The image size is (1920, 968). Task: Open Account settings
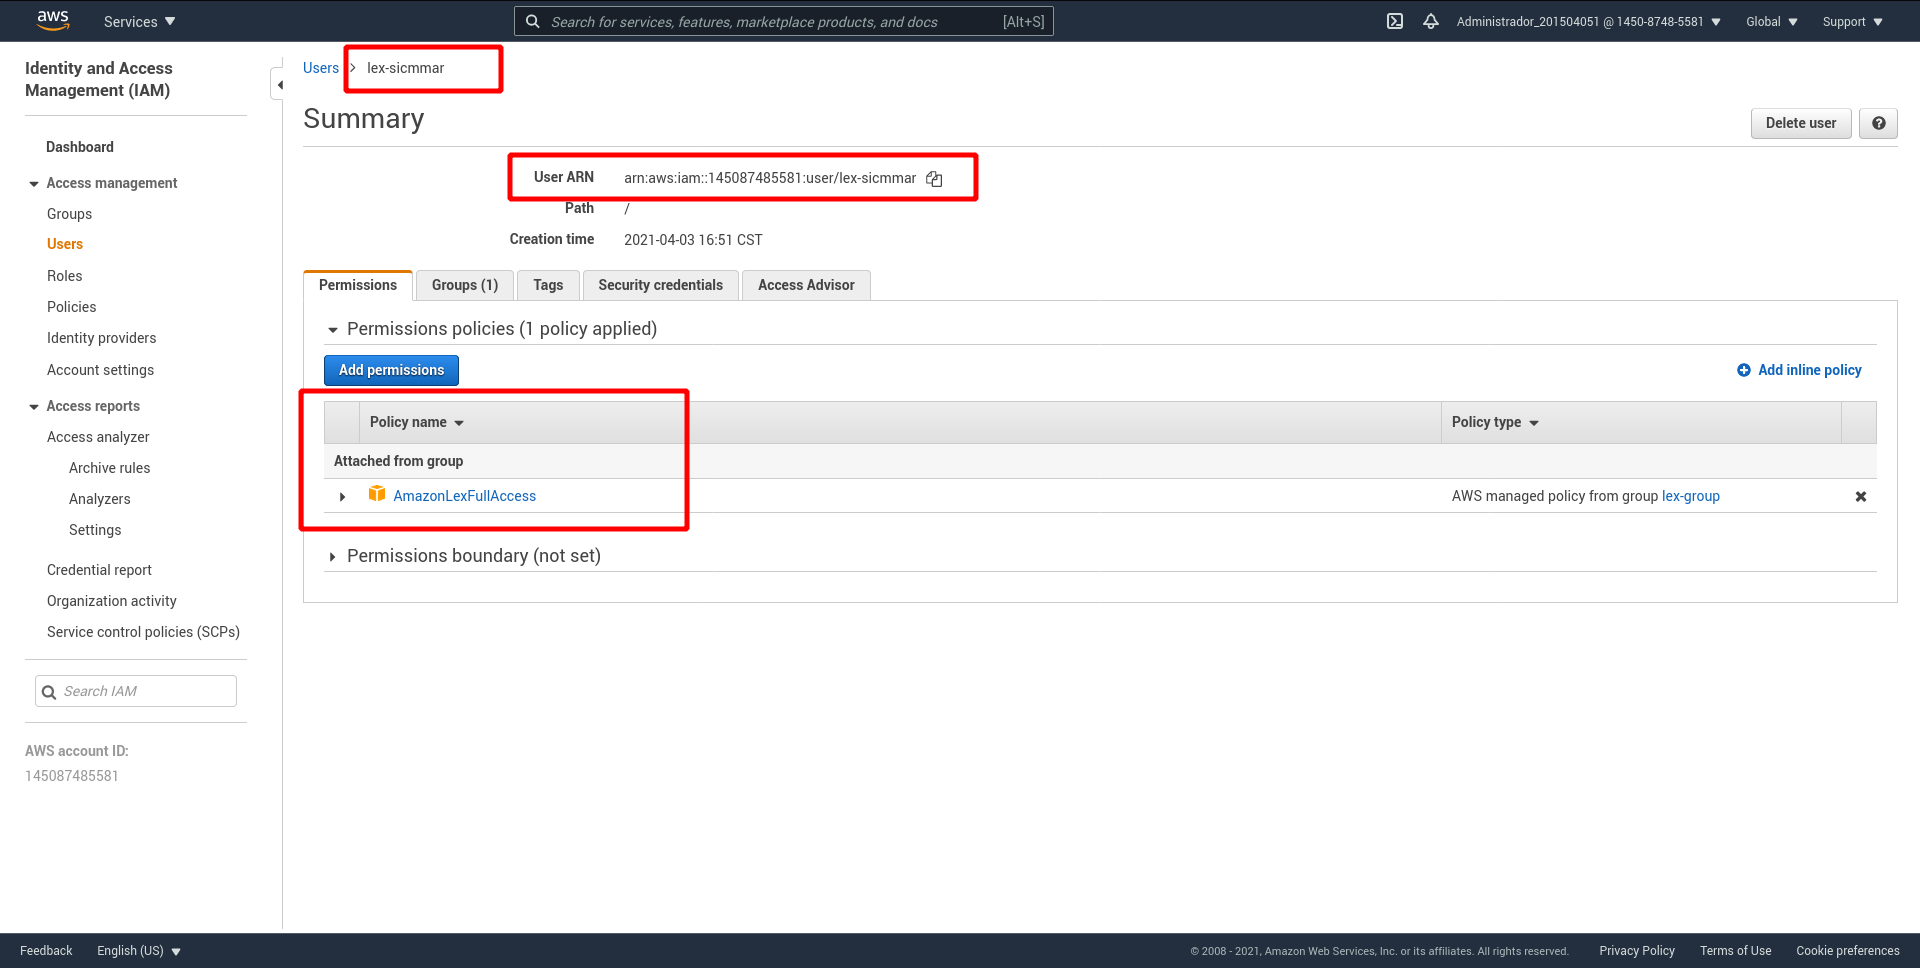point(100,370)
